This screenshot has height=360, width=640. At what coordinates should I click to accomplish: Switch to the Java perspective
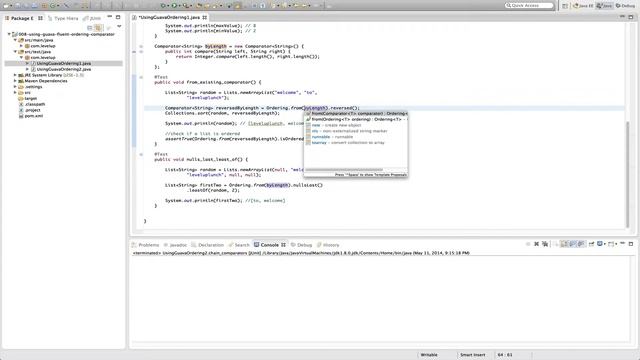tap(604, 6)
